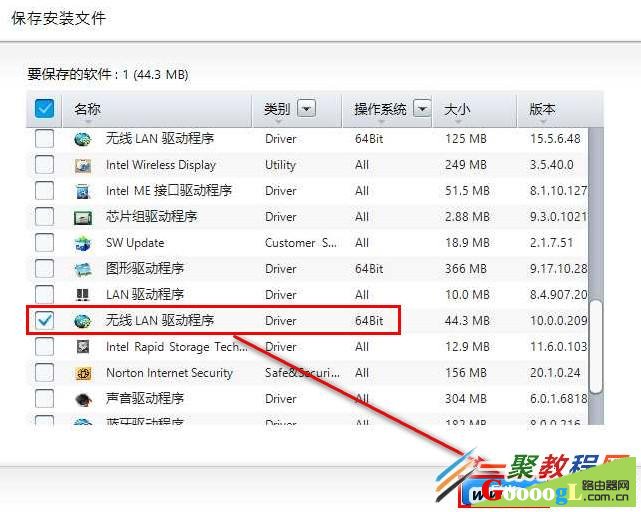Check the Norton Internet Security checkbox

(x=44, y=373)
